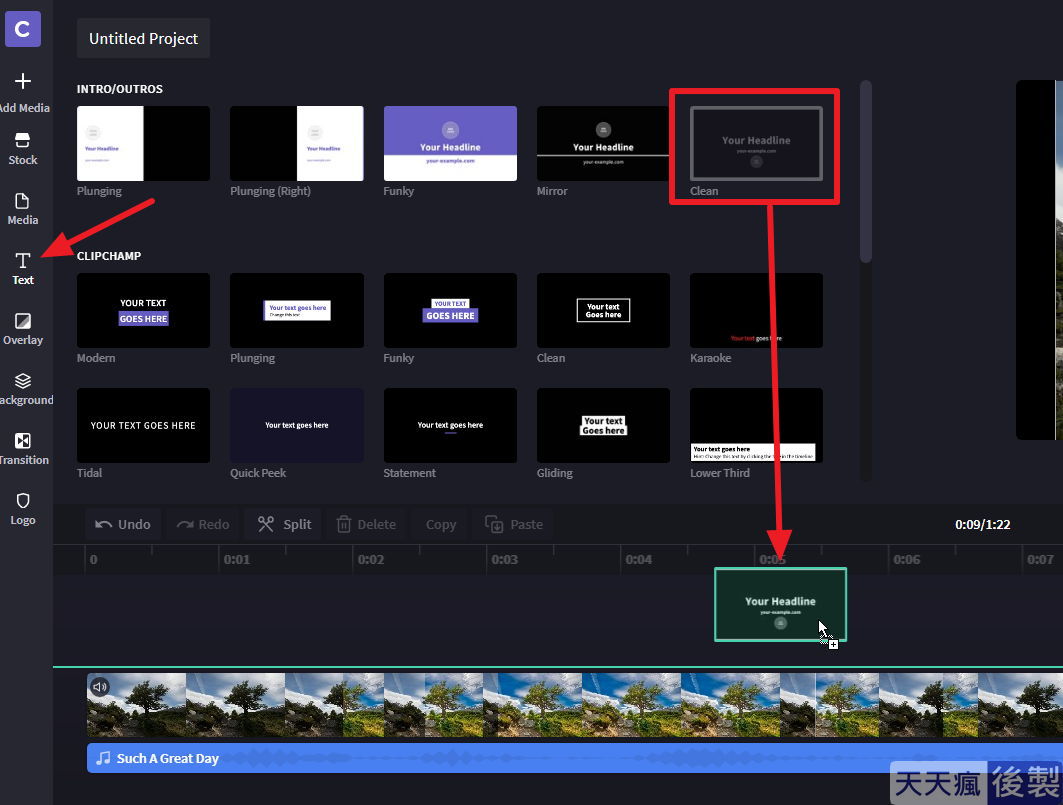Open the Logo panel
1063x805 pixels.
click(22, 509)
